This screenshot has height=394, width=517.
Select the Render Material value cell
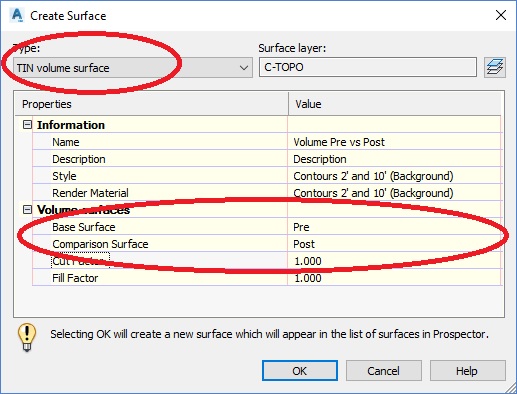click(394, 193)
